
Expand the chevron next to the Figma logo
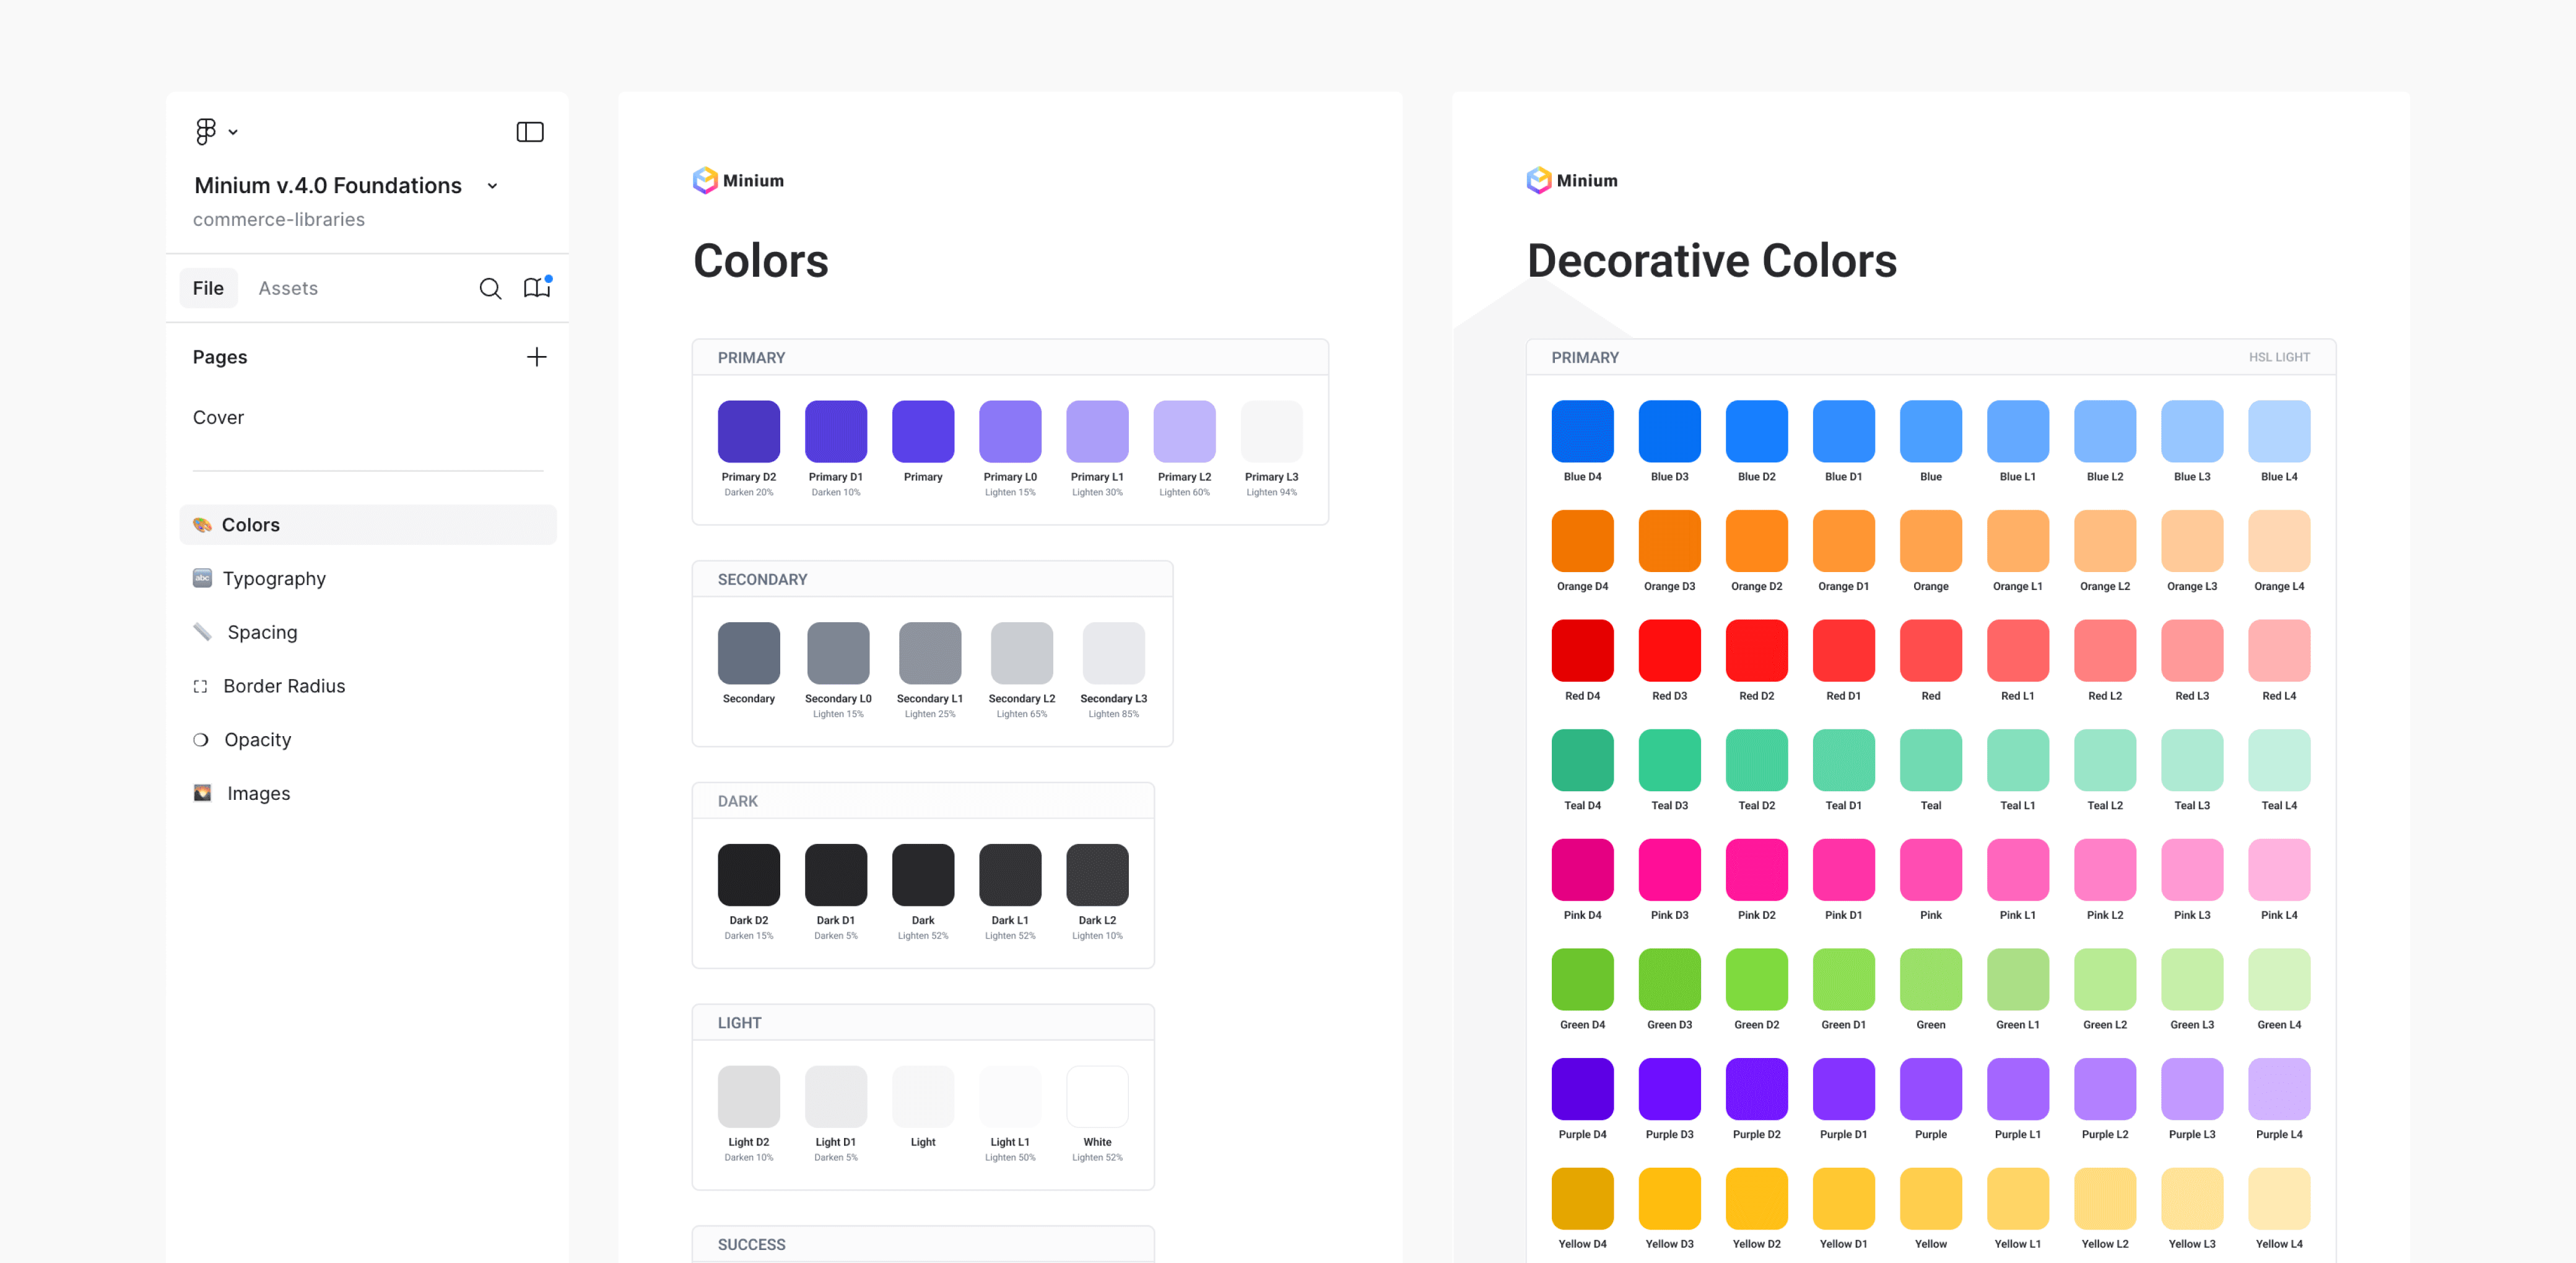(x=233, y=132)
